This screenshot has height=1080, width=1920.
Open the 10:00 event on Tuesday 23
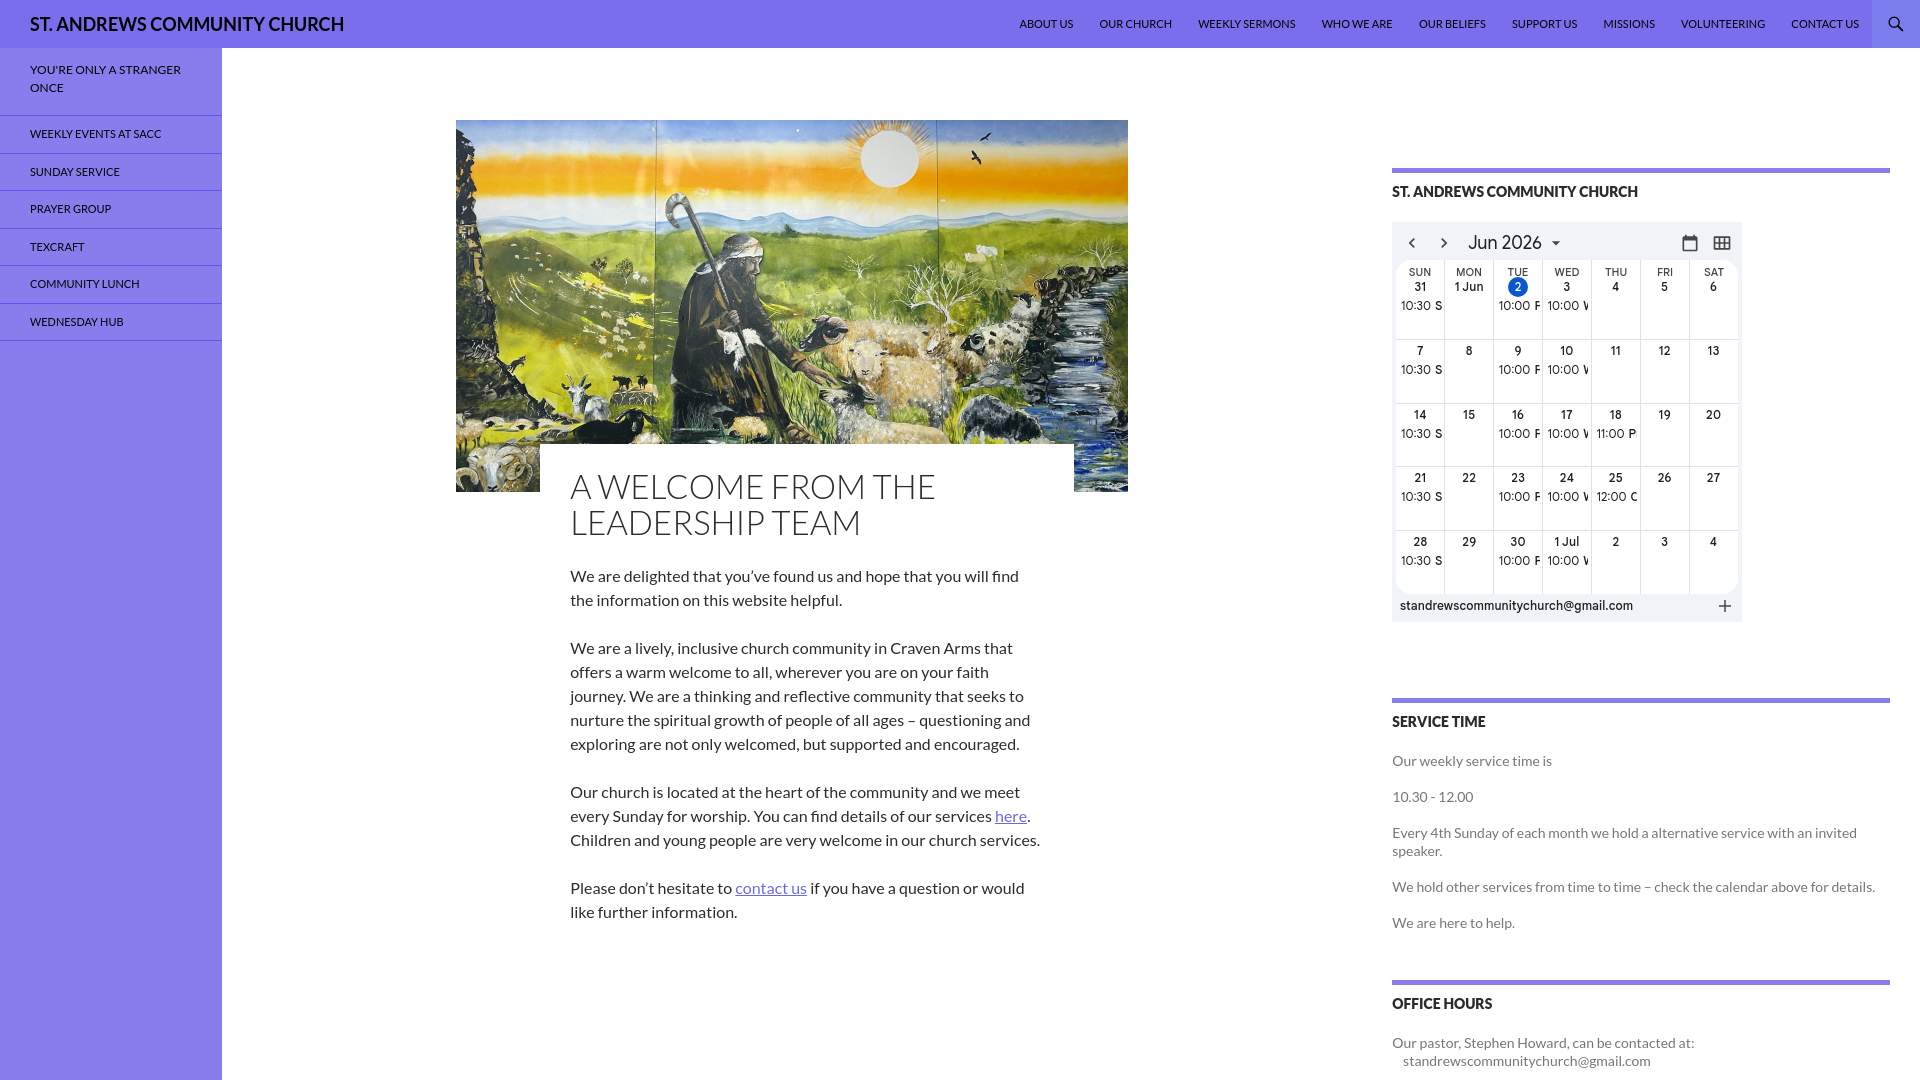click(x=1518, y=497)
